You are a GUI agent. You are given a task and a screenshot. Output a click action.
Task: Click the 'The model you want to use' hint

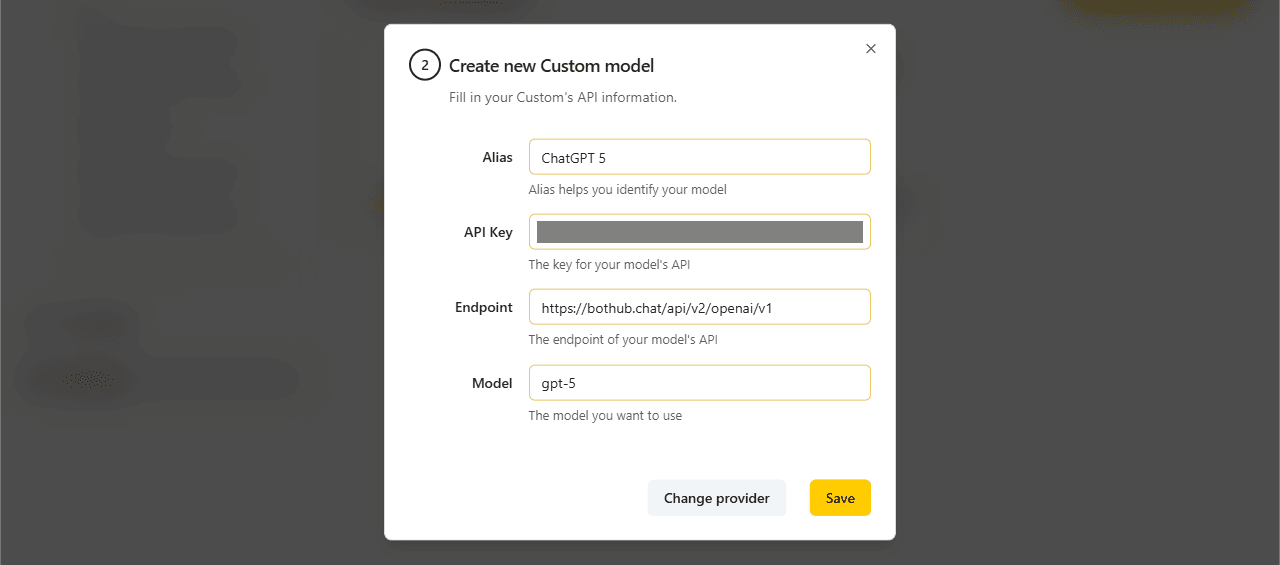605,415
